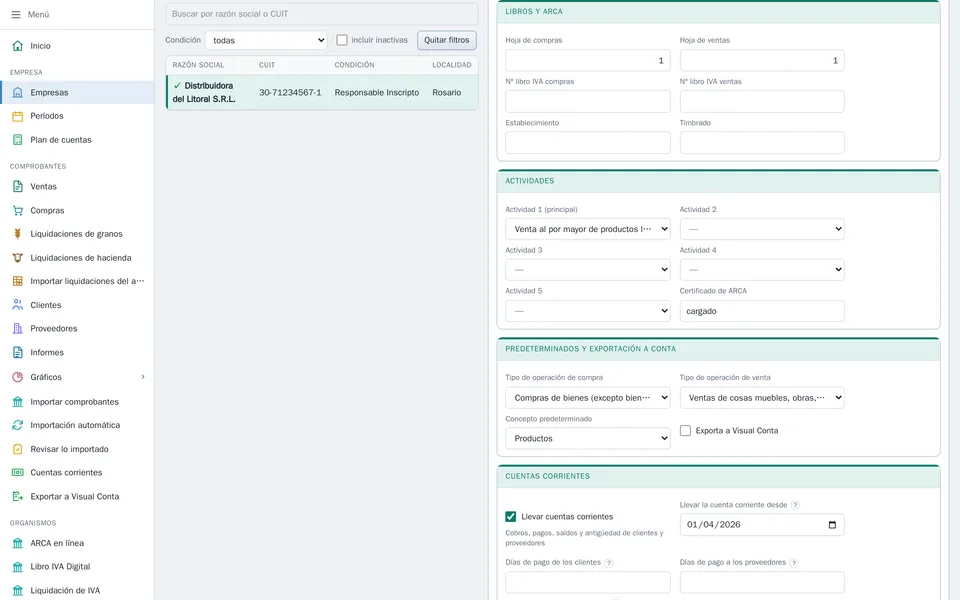Click the Proveedores building icon
The width and height of the screenshot is (960, 600).
(18, 329)
